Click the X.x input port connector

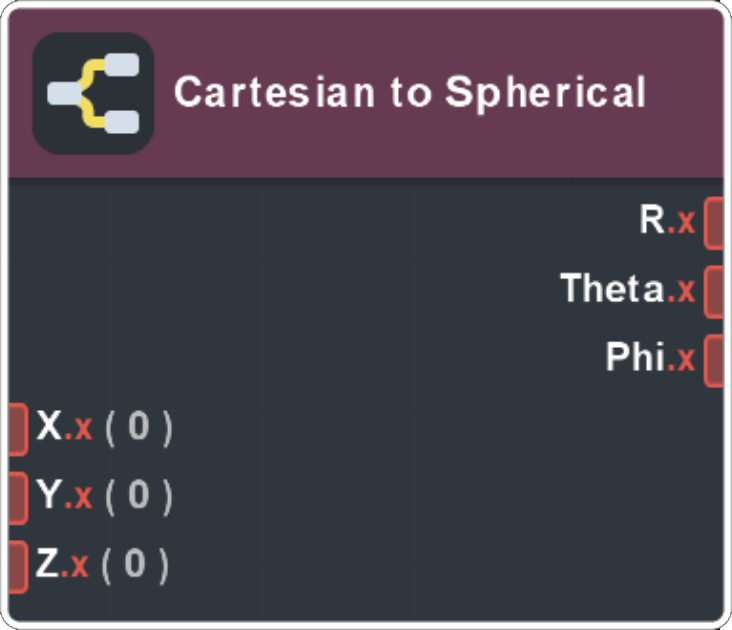18,428
